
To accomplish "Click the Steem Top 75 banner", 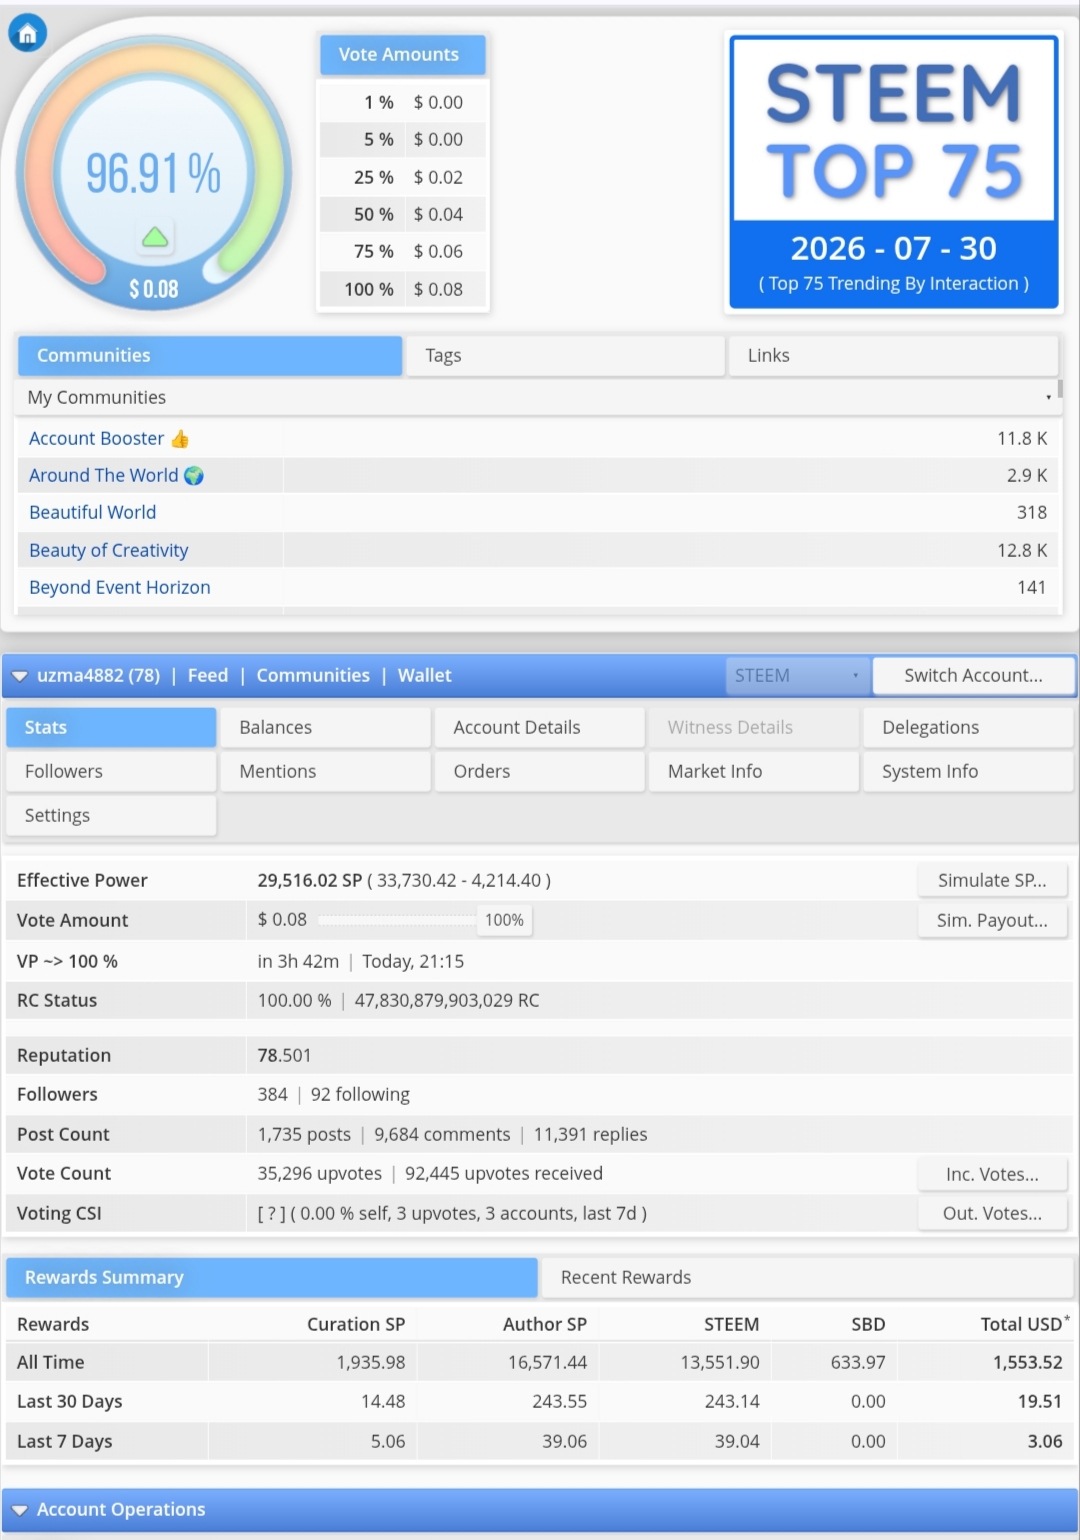I will pos(894,173).
